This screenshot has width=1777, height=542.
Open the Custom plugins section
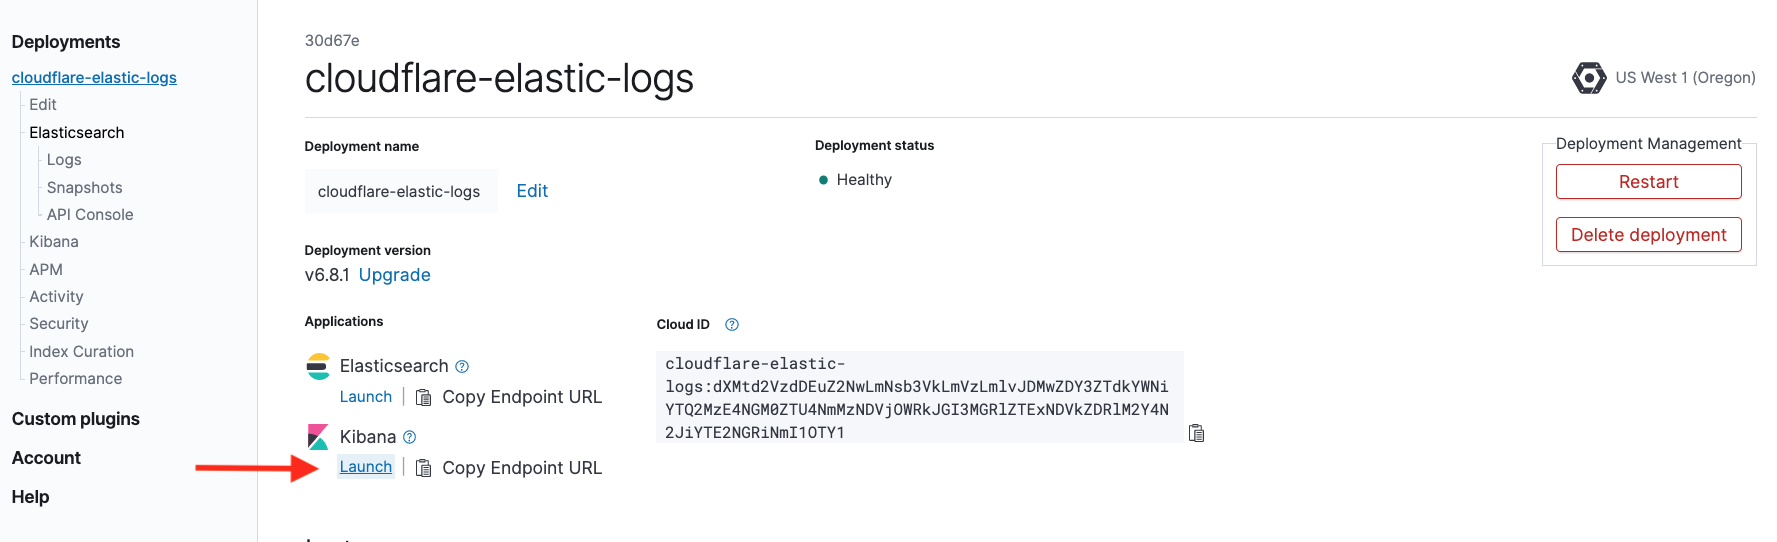76,419
